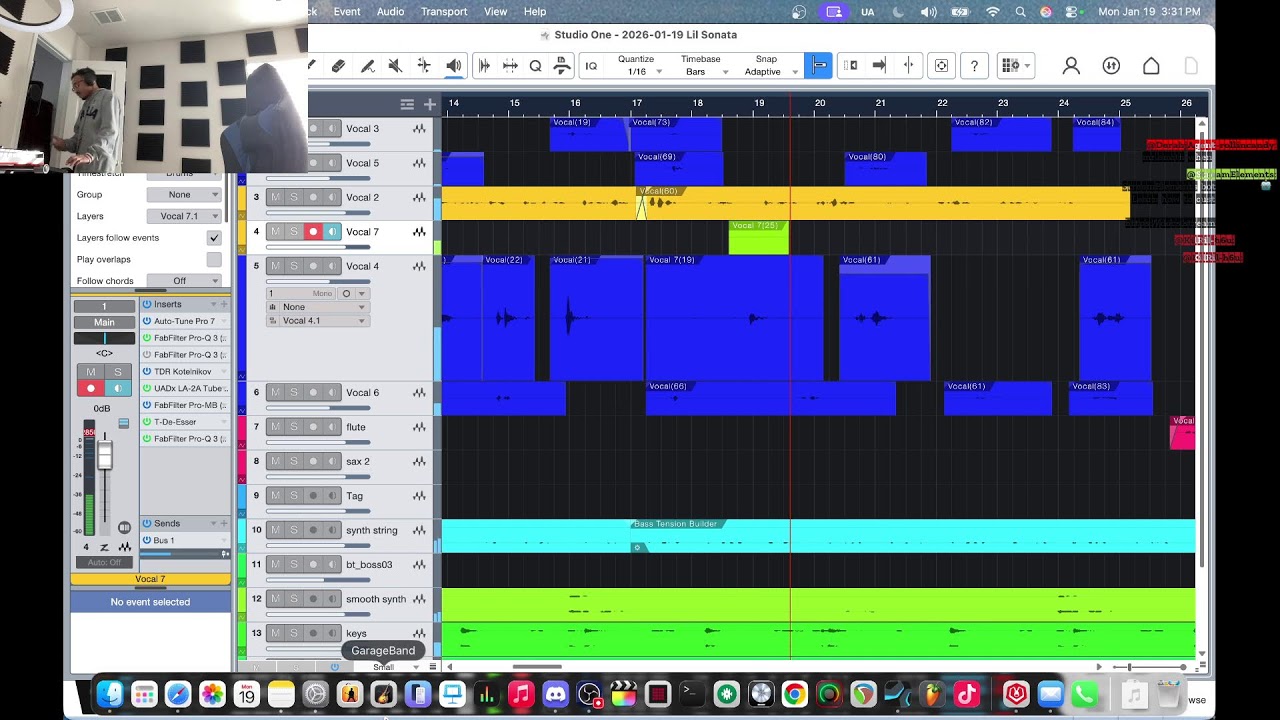Viewport: 1280px width, 720px height.
Task: Click the channel volume fader
Action: [x=104, y=457]
